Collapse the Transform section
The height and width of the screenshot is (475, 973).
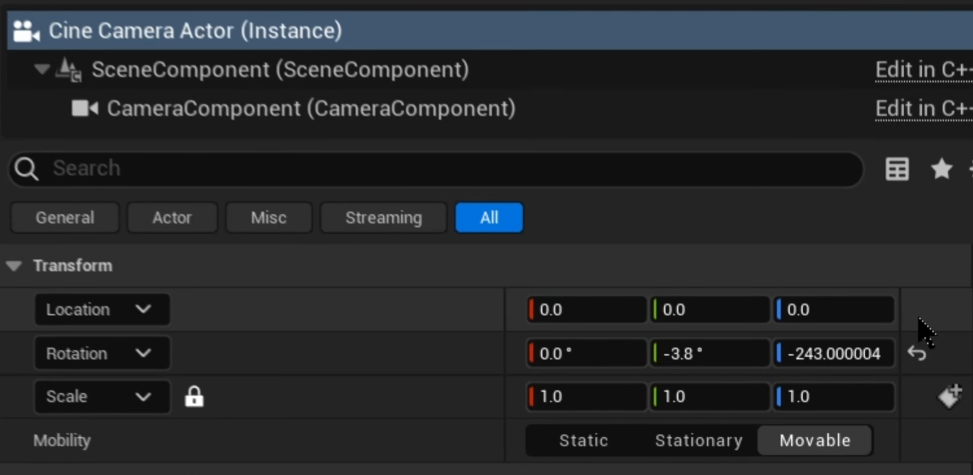point(14,266)
